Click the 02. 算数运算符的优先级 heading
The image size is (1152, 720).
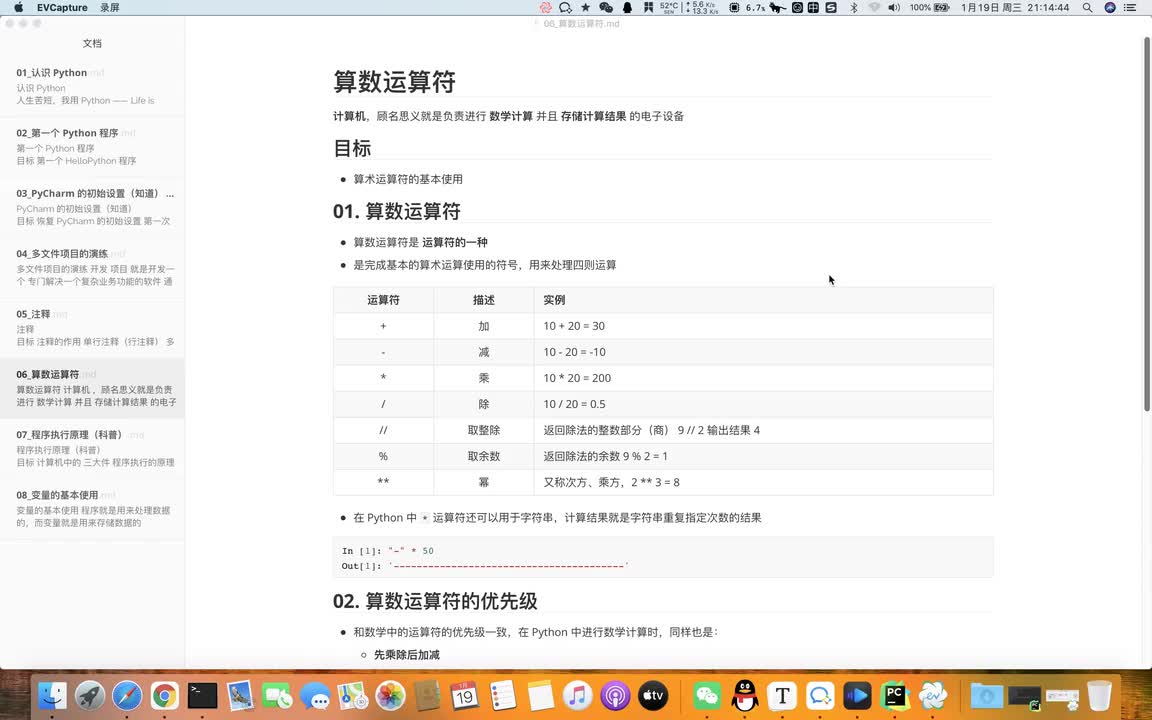[x=435, y=601]
